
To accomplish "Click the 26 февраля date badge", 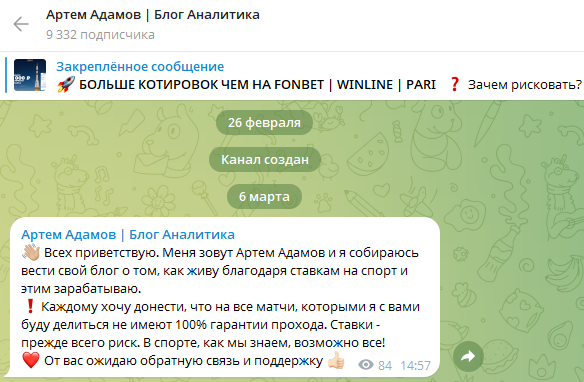I will (x=264, y=122).
